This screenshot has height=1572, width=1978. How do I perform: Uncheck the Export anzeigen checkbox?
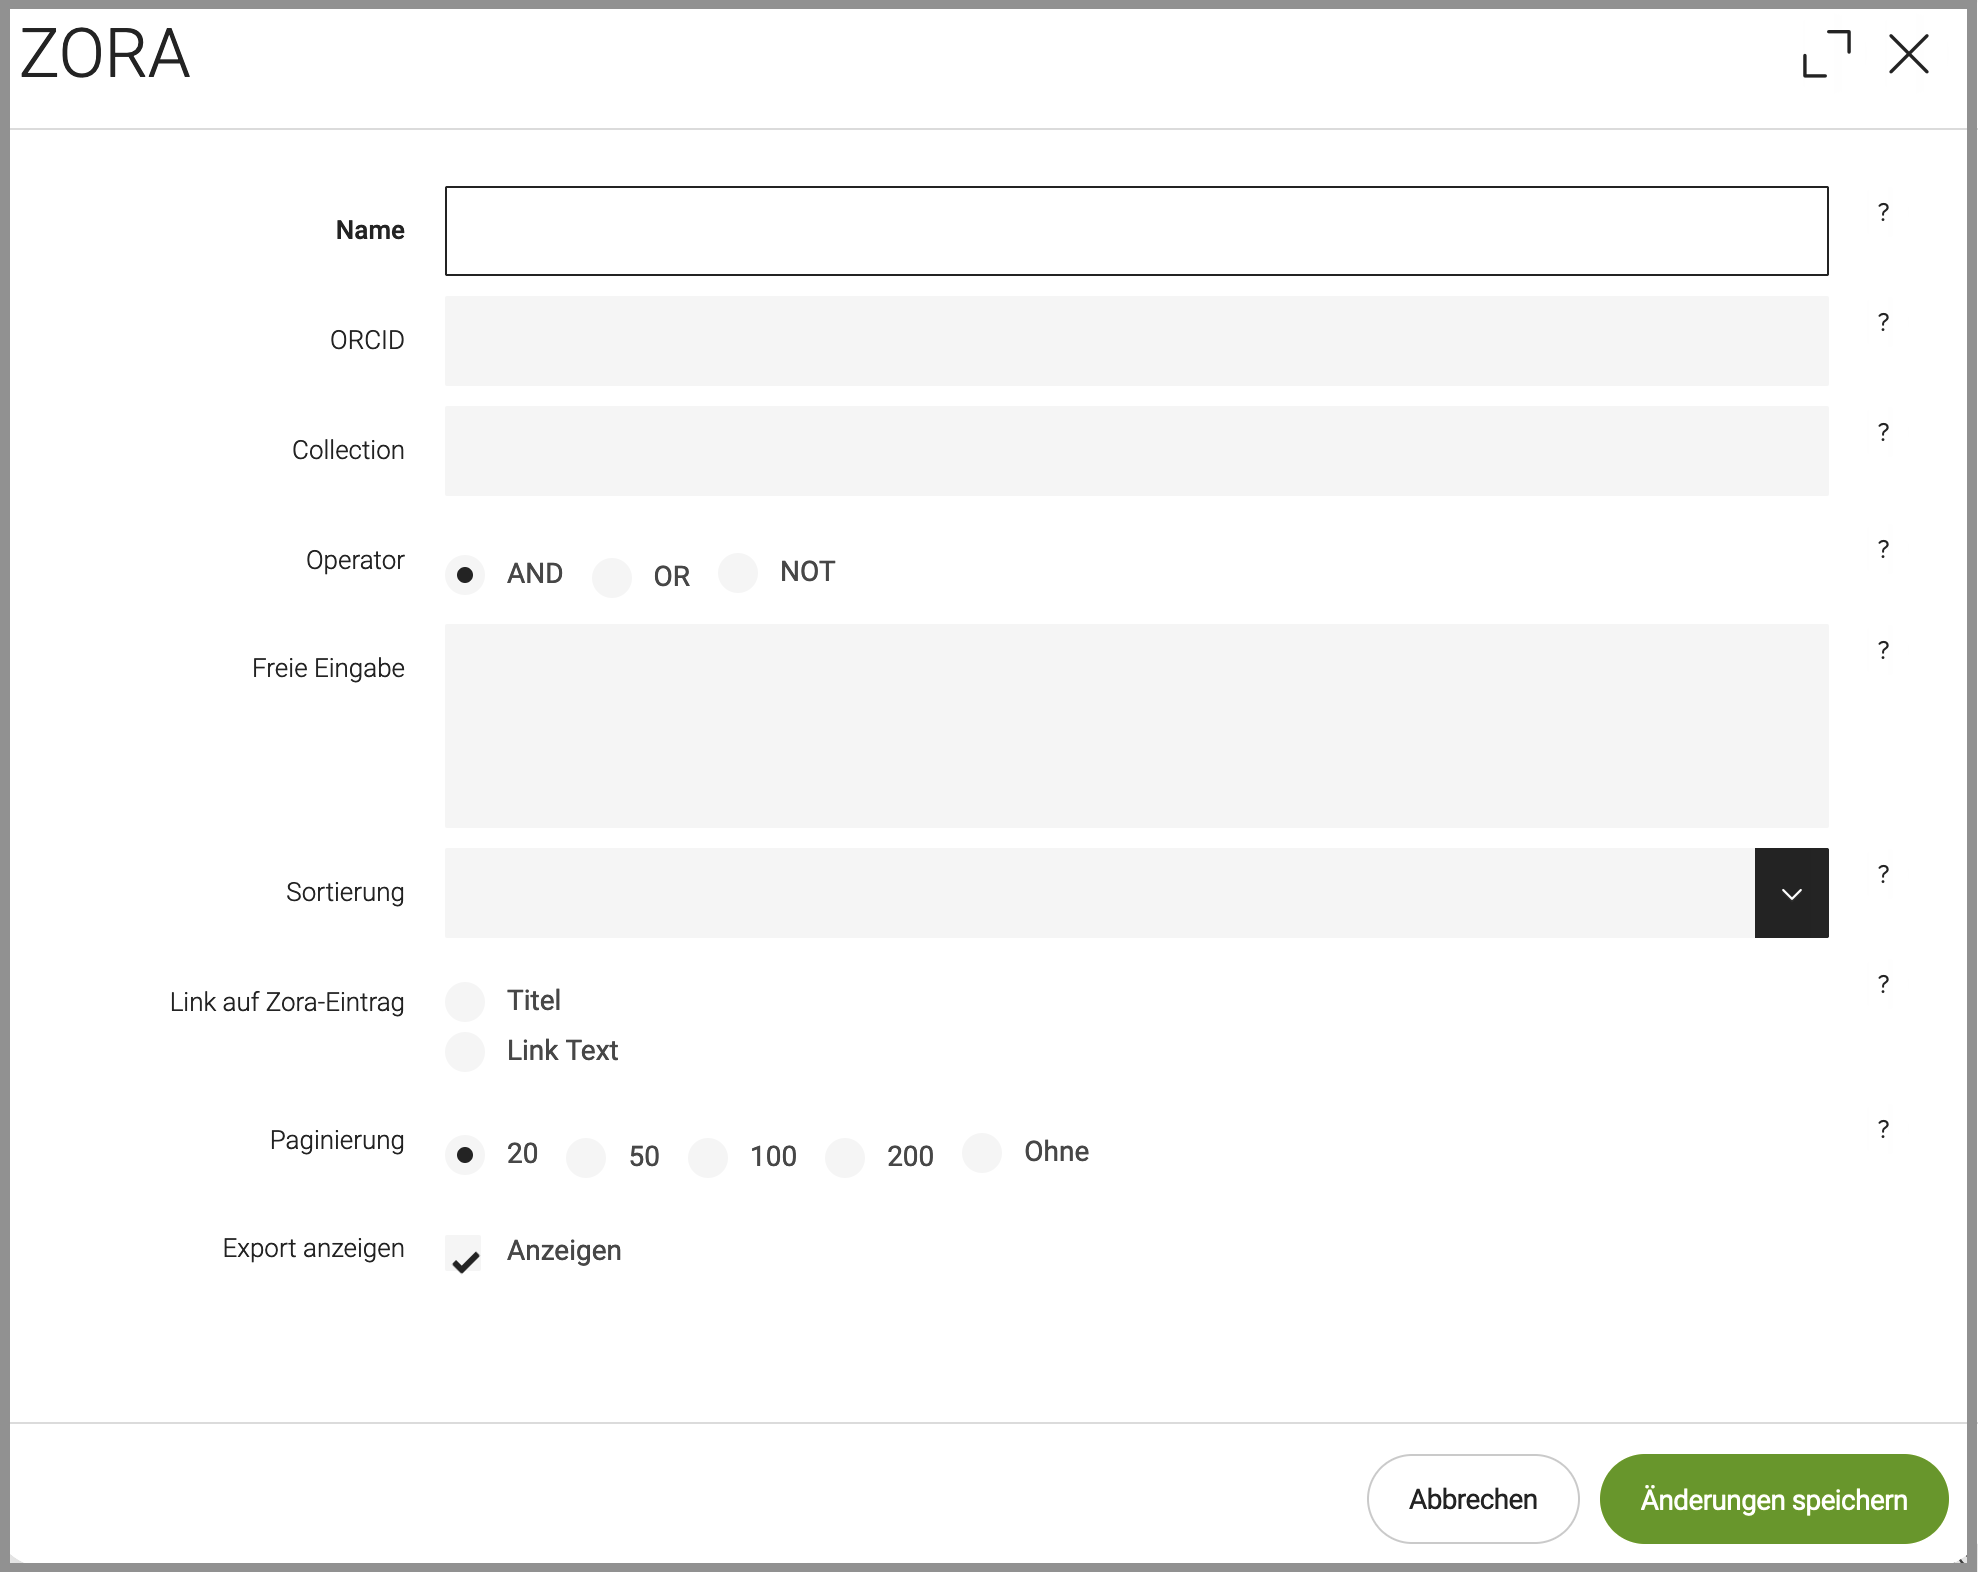click(464, 1254)
